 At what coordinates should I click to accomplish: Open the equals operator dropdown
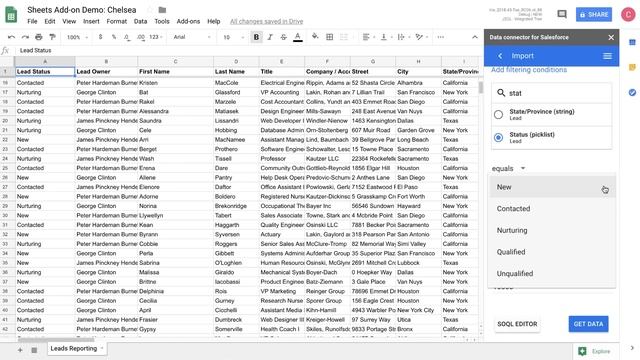coord(508,168)
